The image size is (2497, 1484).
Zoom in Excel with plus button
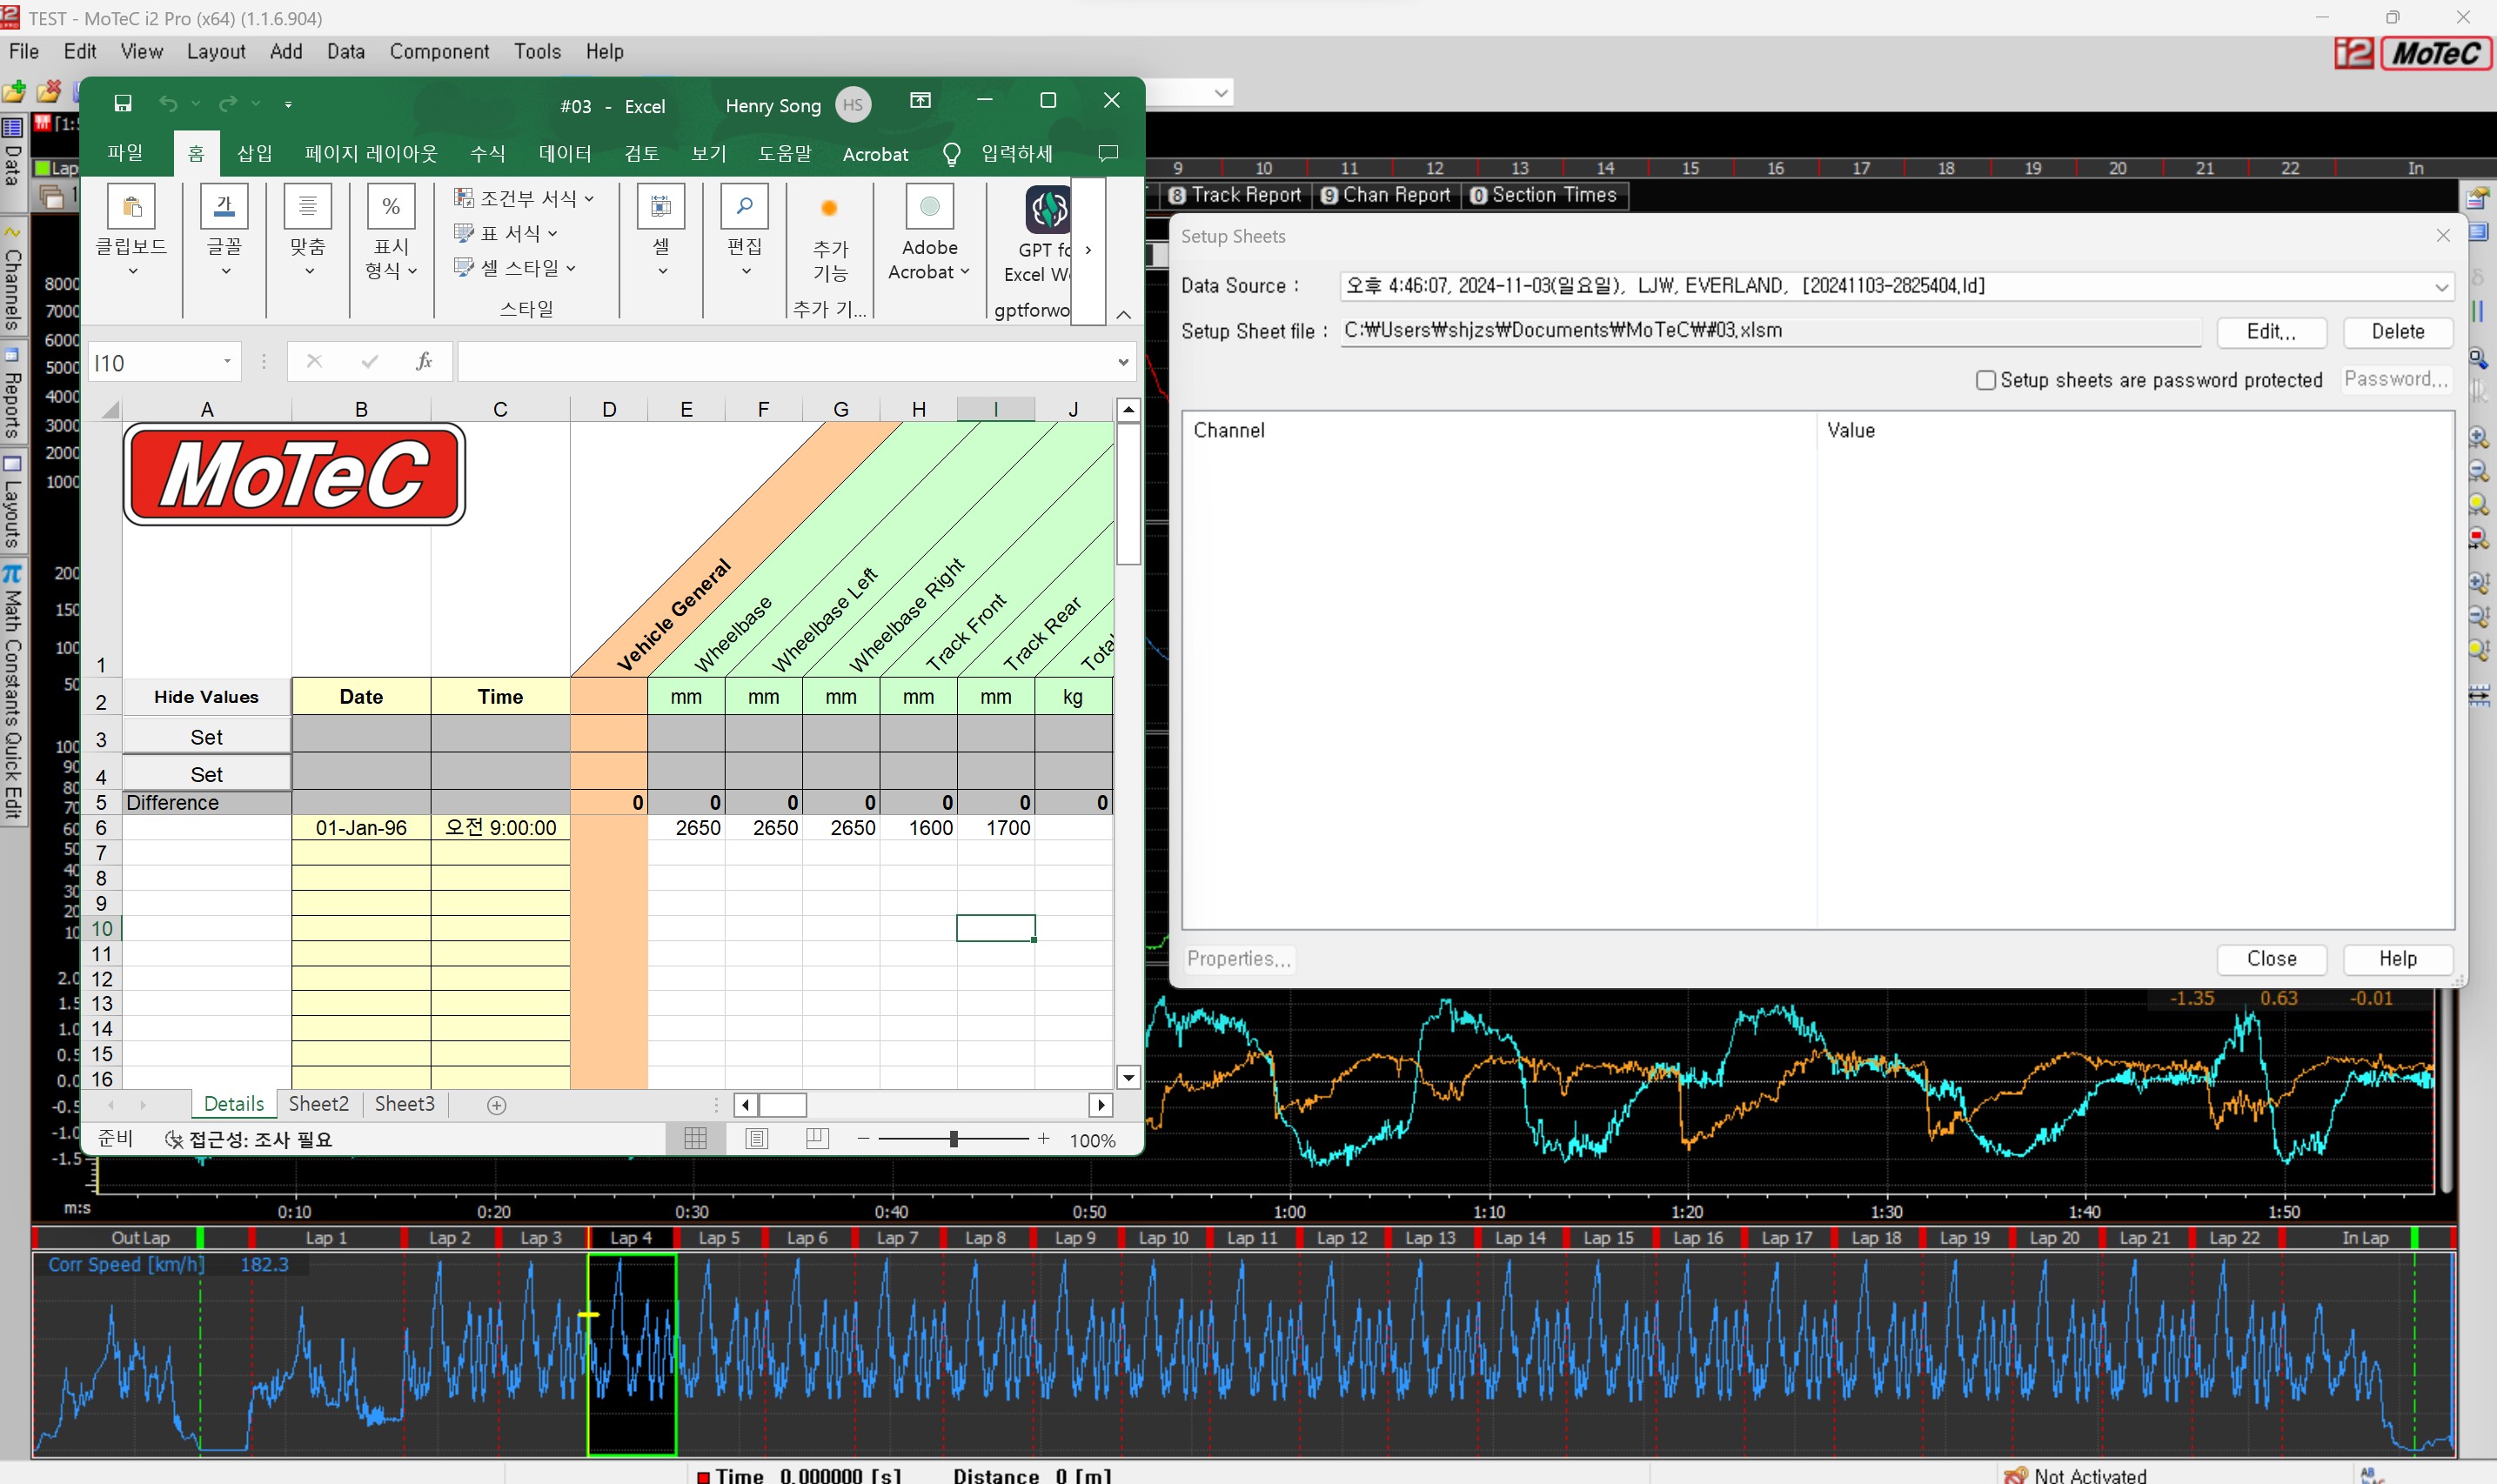pos(1043,1139)
